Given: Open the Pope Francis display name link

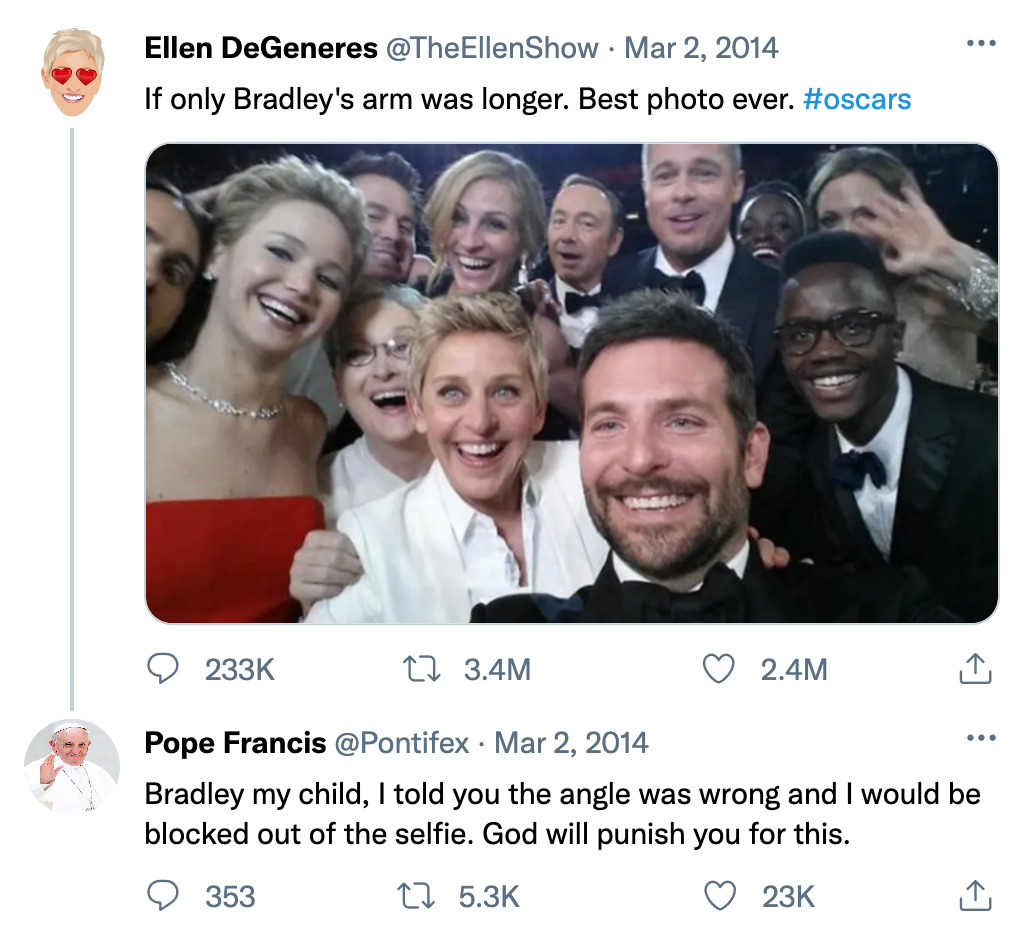Looking at the screenshot, I should [235, 743].
